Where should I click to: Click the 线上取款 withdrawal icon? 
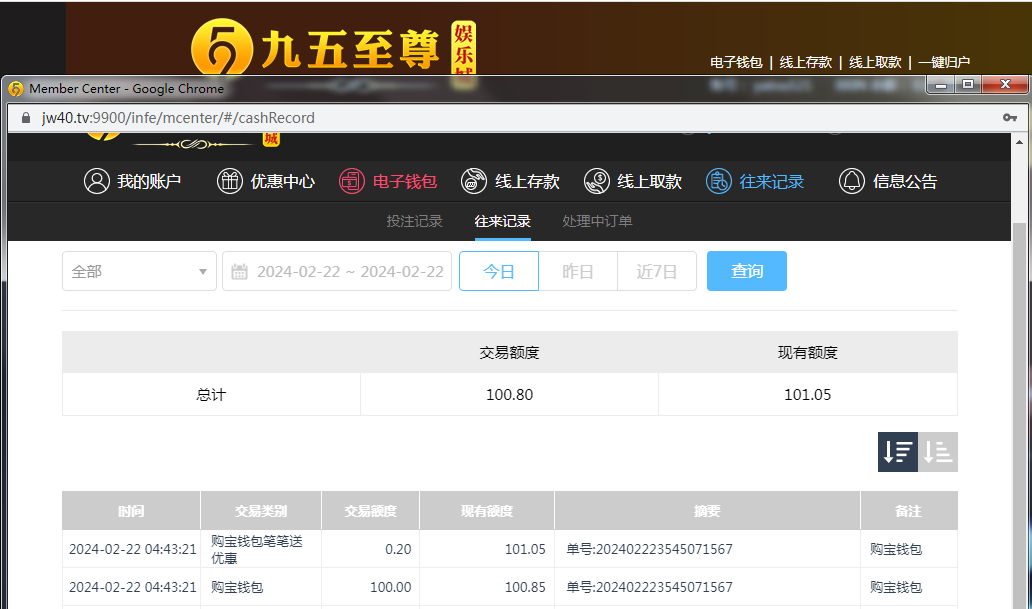tap(597, 181)
